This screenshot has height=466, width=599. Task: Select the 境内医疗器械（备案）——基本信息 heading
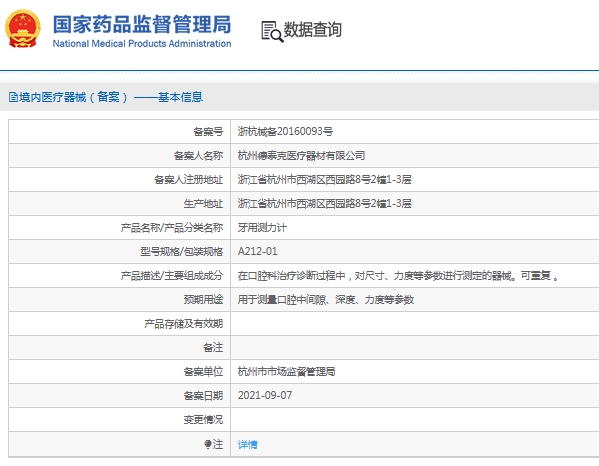coord(111,97)
